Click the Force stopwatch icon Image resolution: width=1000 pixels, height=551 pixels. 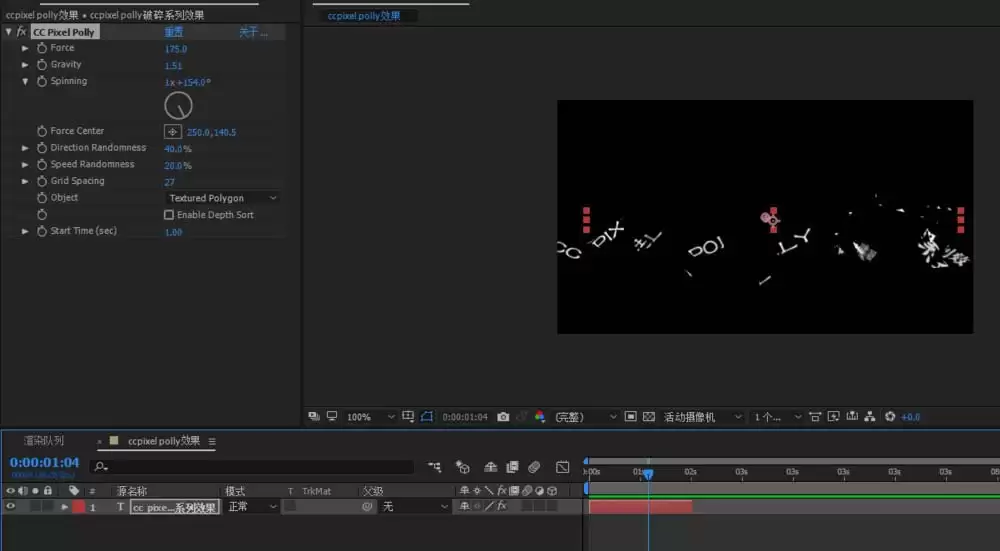pyautogui.click(x=42, y=48)
